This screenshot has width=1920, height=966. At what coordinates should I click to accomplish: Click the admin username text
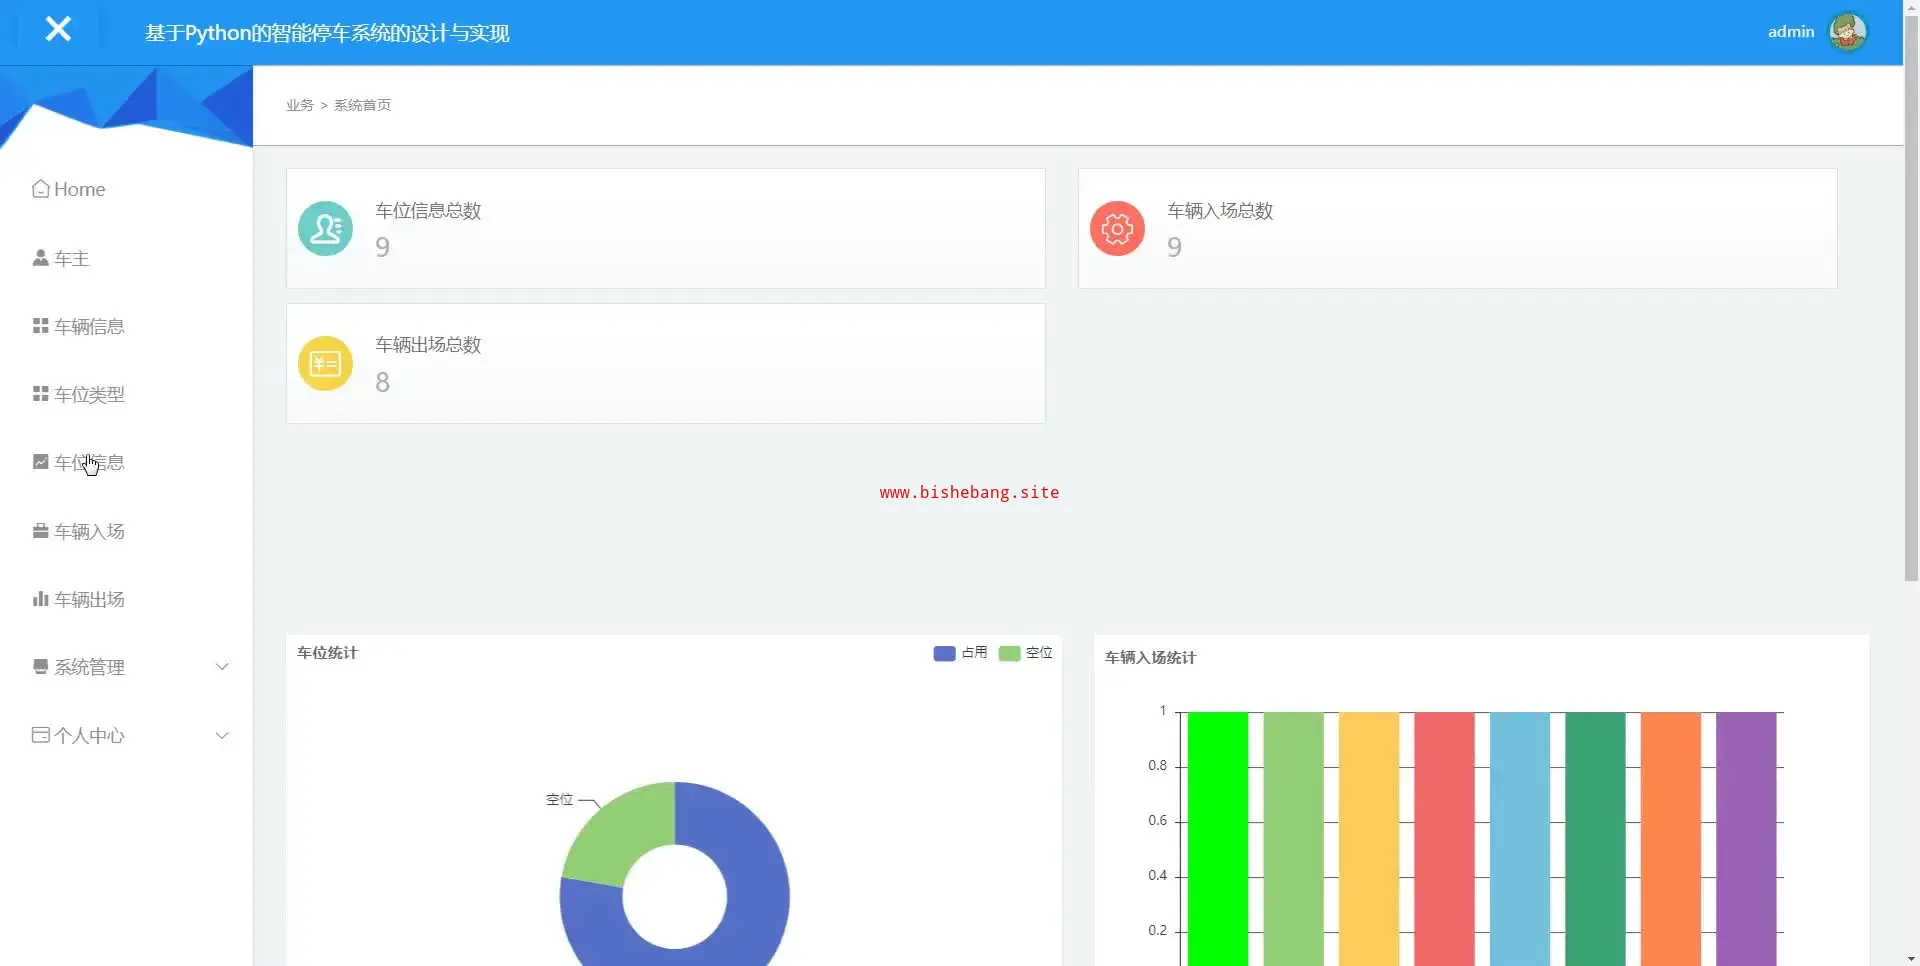(x=1790, y=32)
